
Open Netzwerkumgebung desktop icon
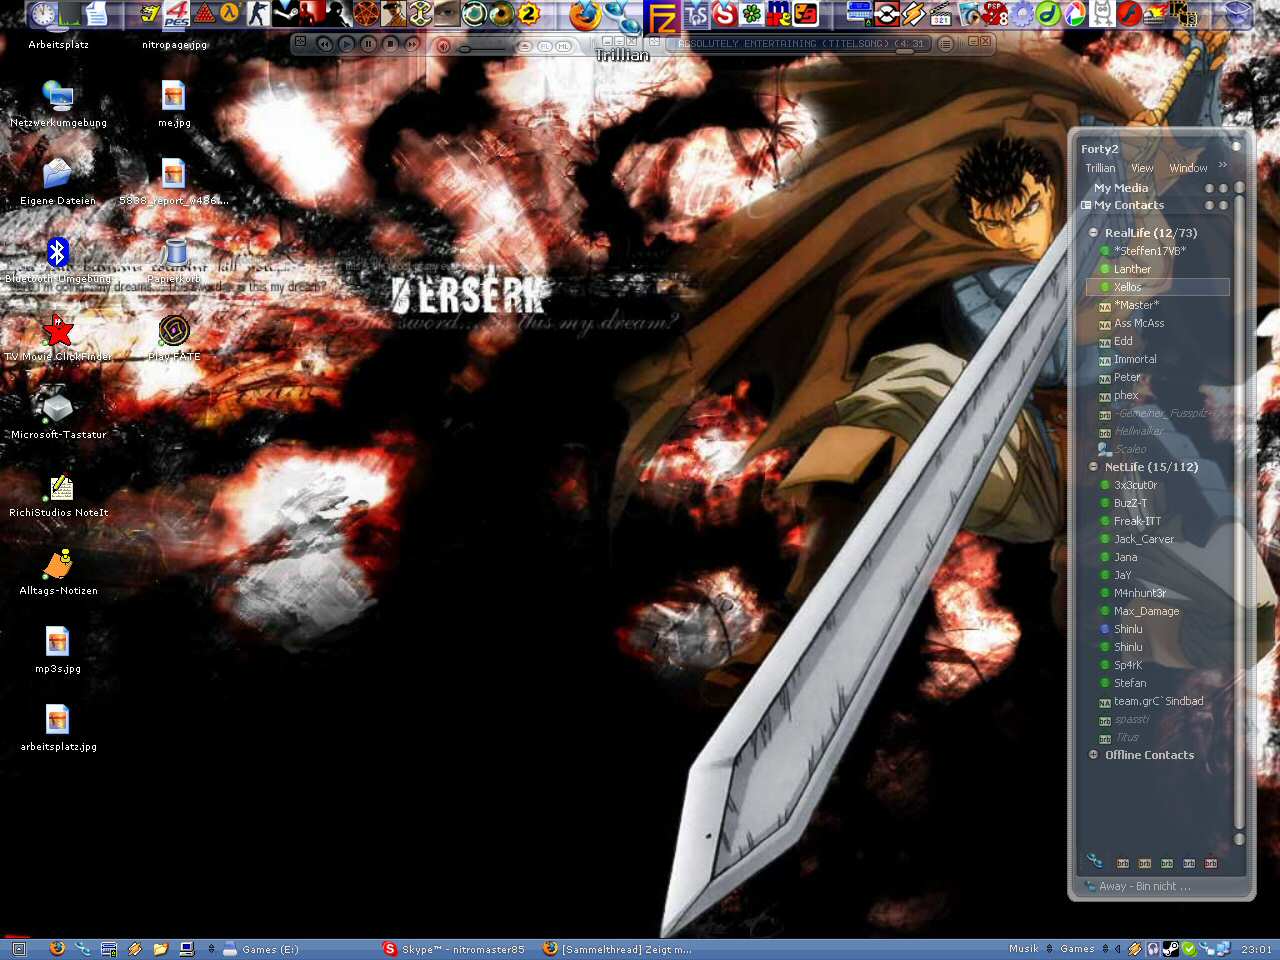pos(58,104)
